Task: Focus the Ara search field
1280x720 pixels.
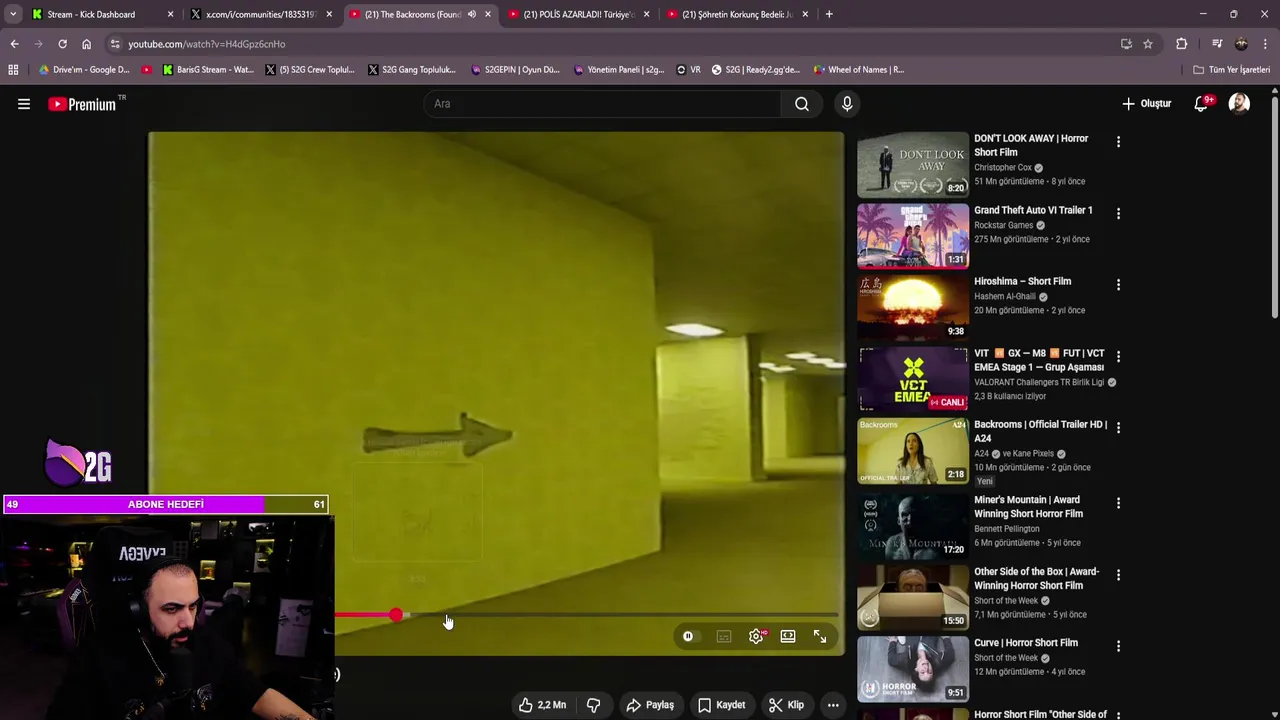Action: (x=603, y=104)
